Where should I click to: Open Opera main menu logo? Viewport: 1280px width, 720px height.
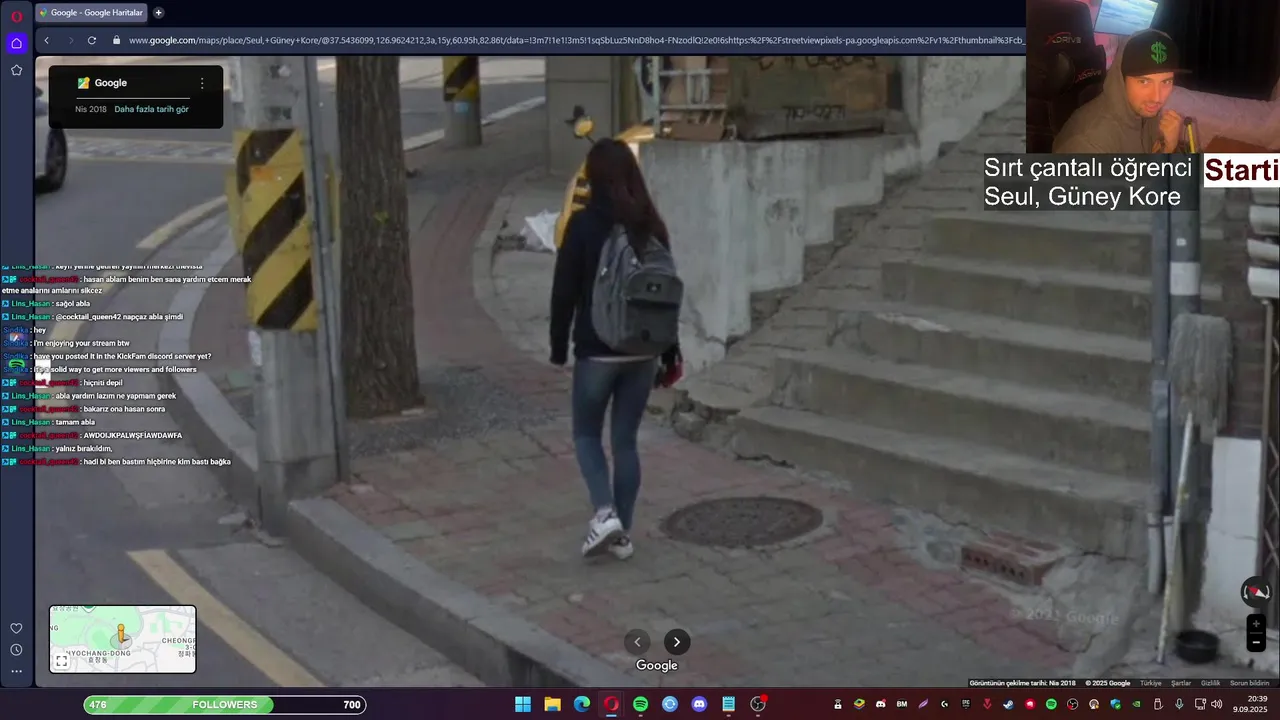16,16
